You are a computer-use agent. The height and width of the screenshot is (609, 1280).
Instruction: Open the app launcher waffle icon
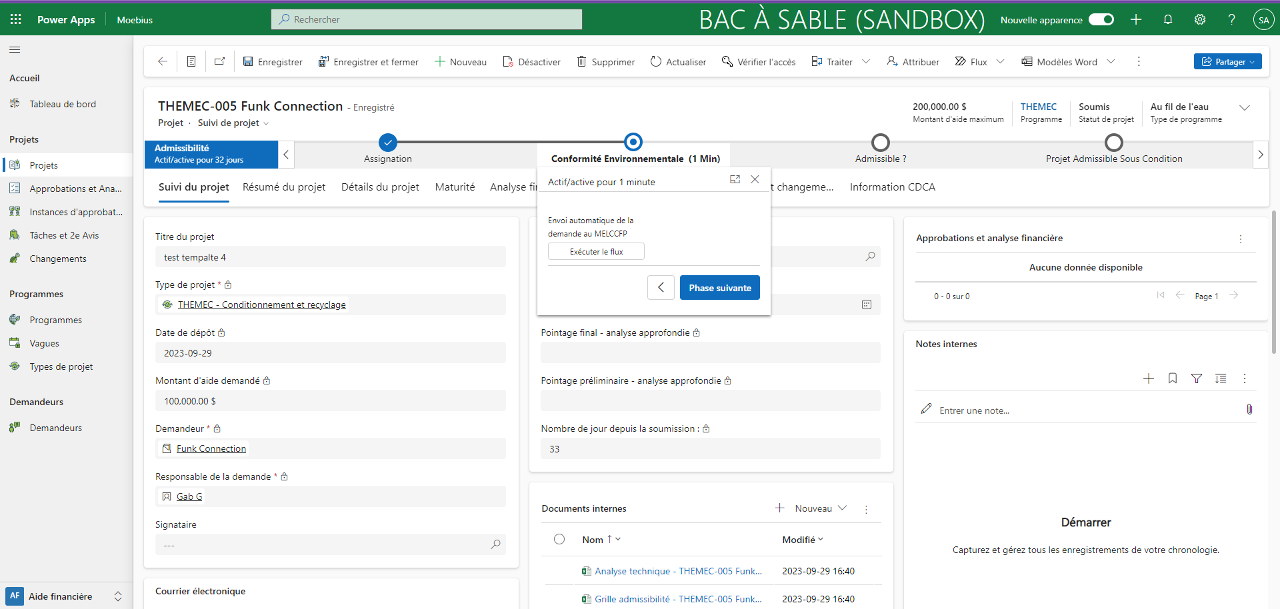point(15,19)
